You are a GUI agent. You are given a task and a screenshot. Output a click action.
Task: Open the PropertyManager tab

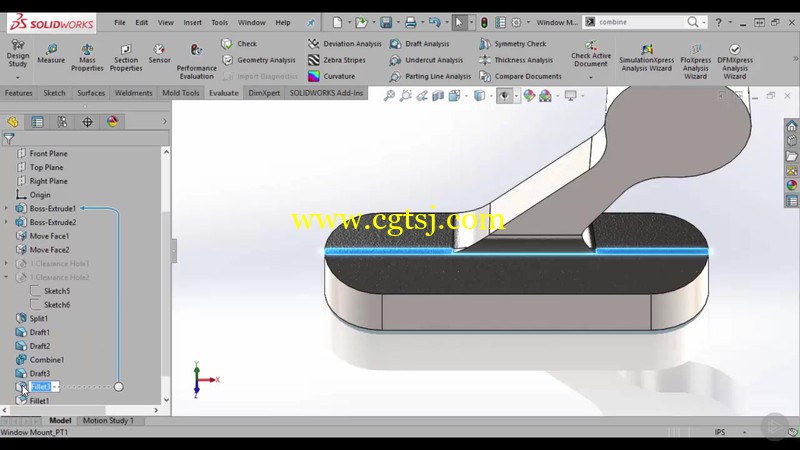point(37,121)
